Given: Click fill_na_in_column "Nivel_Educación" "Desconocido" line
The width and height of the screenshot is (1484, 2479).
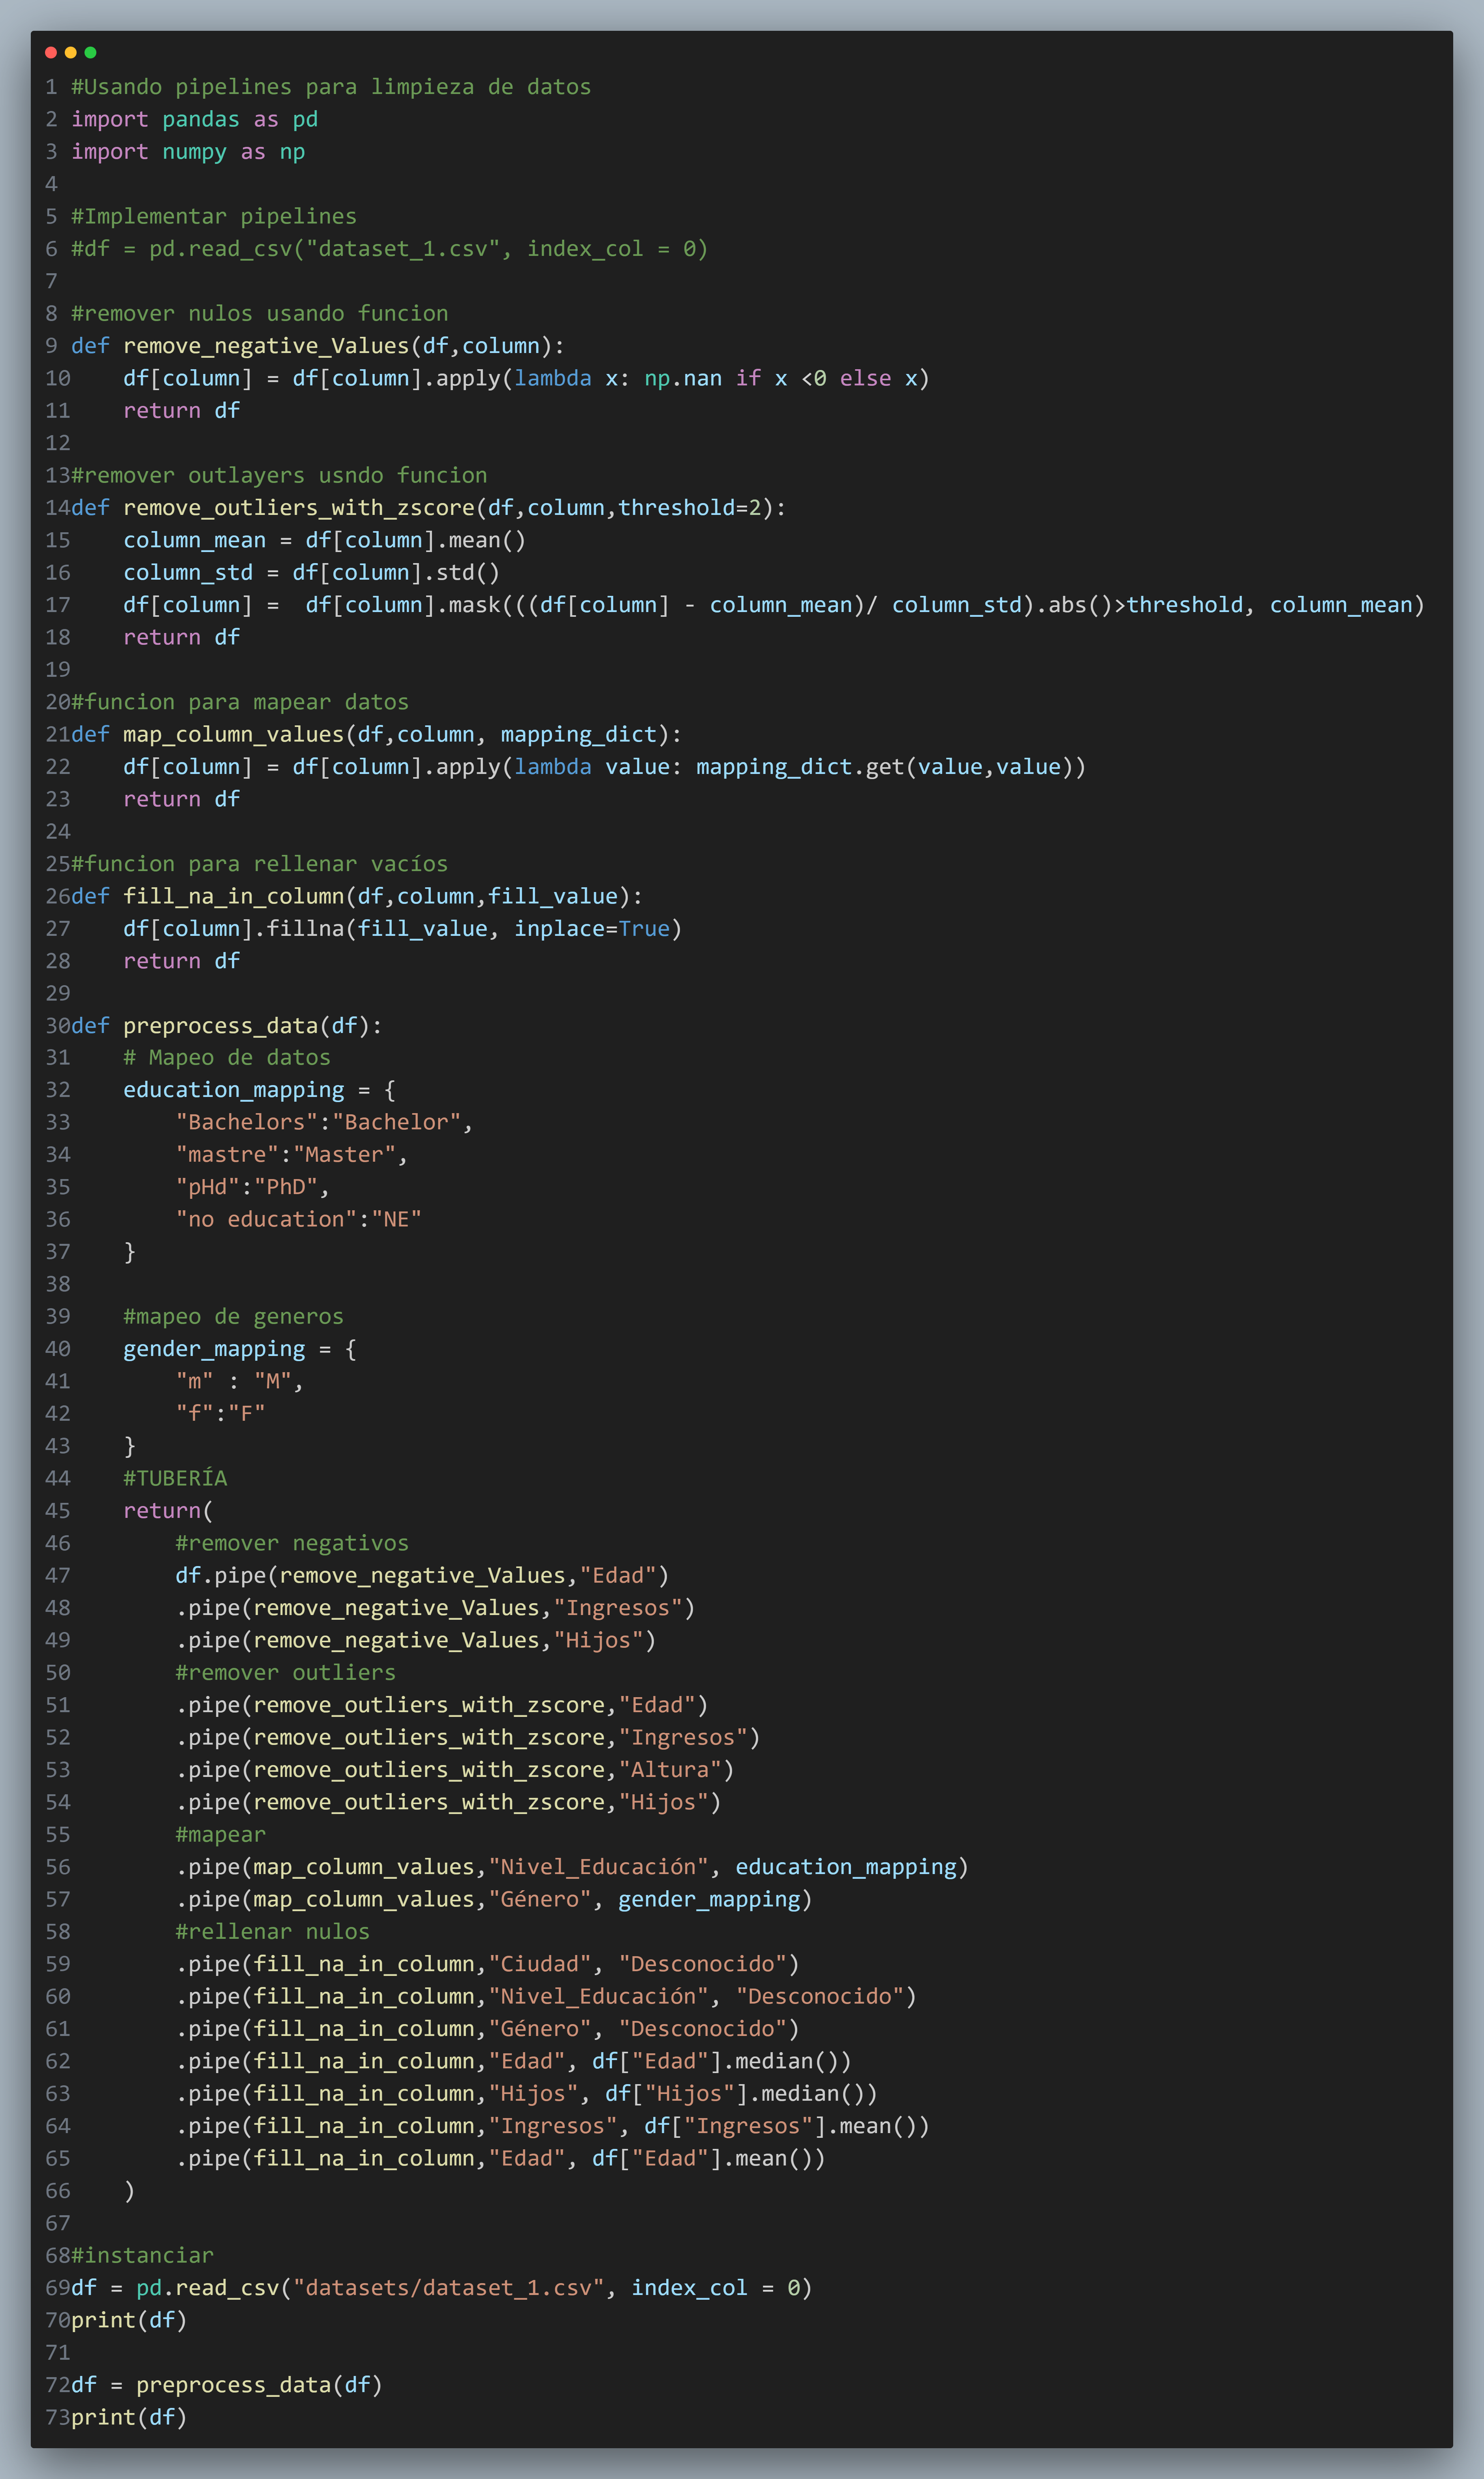Looking at the screenshot, I should click(x=546, y=1996).
